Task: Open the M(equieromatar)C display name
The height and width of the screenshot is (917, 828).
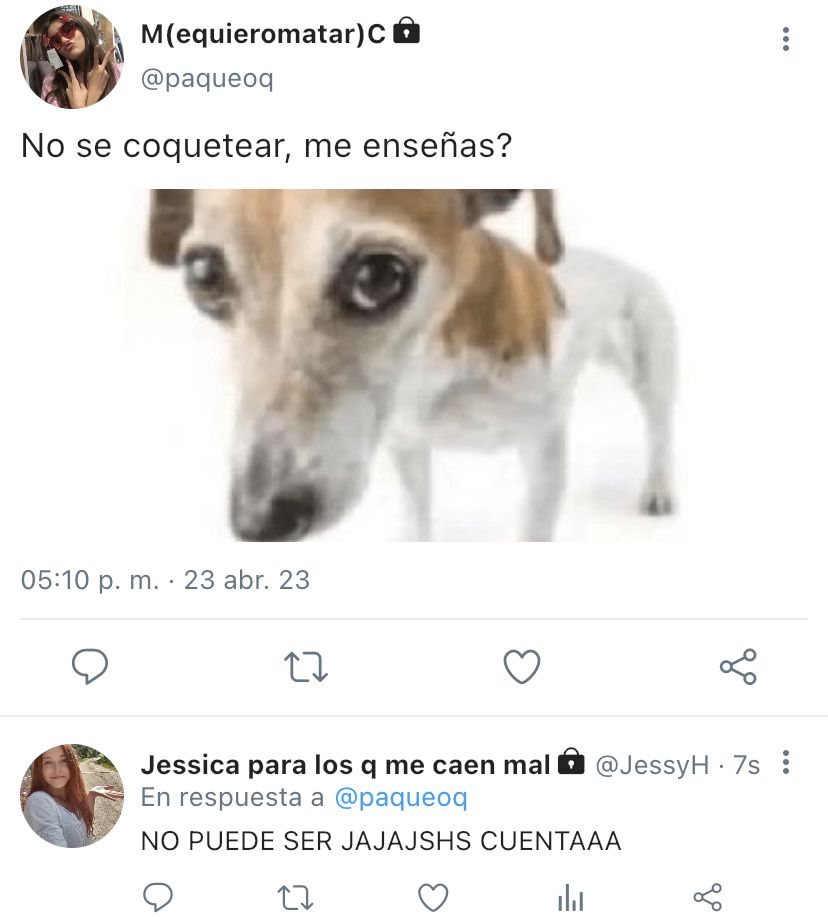Action: coord(263,34)
